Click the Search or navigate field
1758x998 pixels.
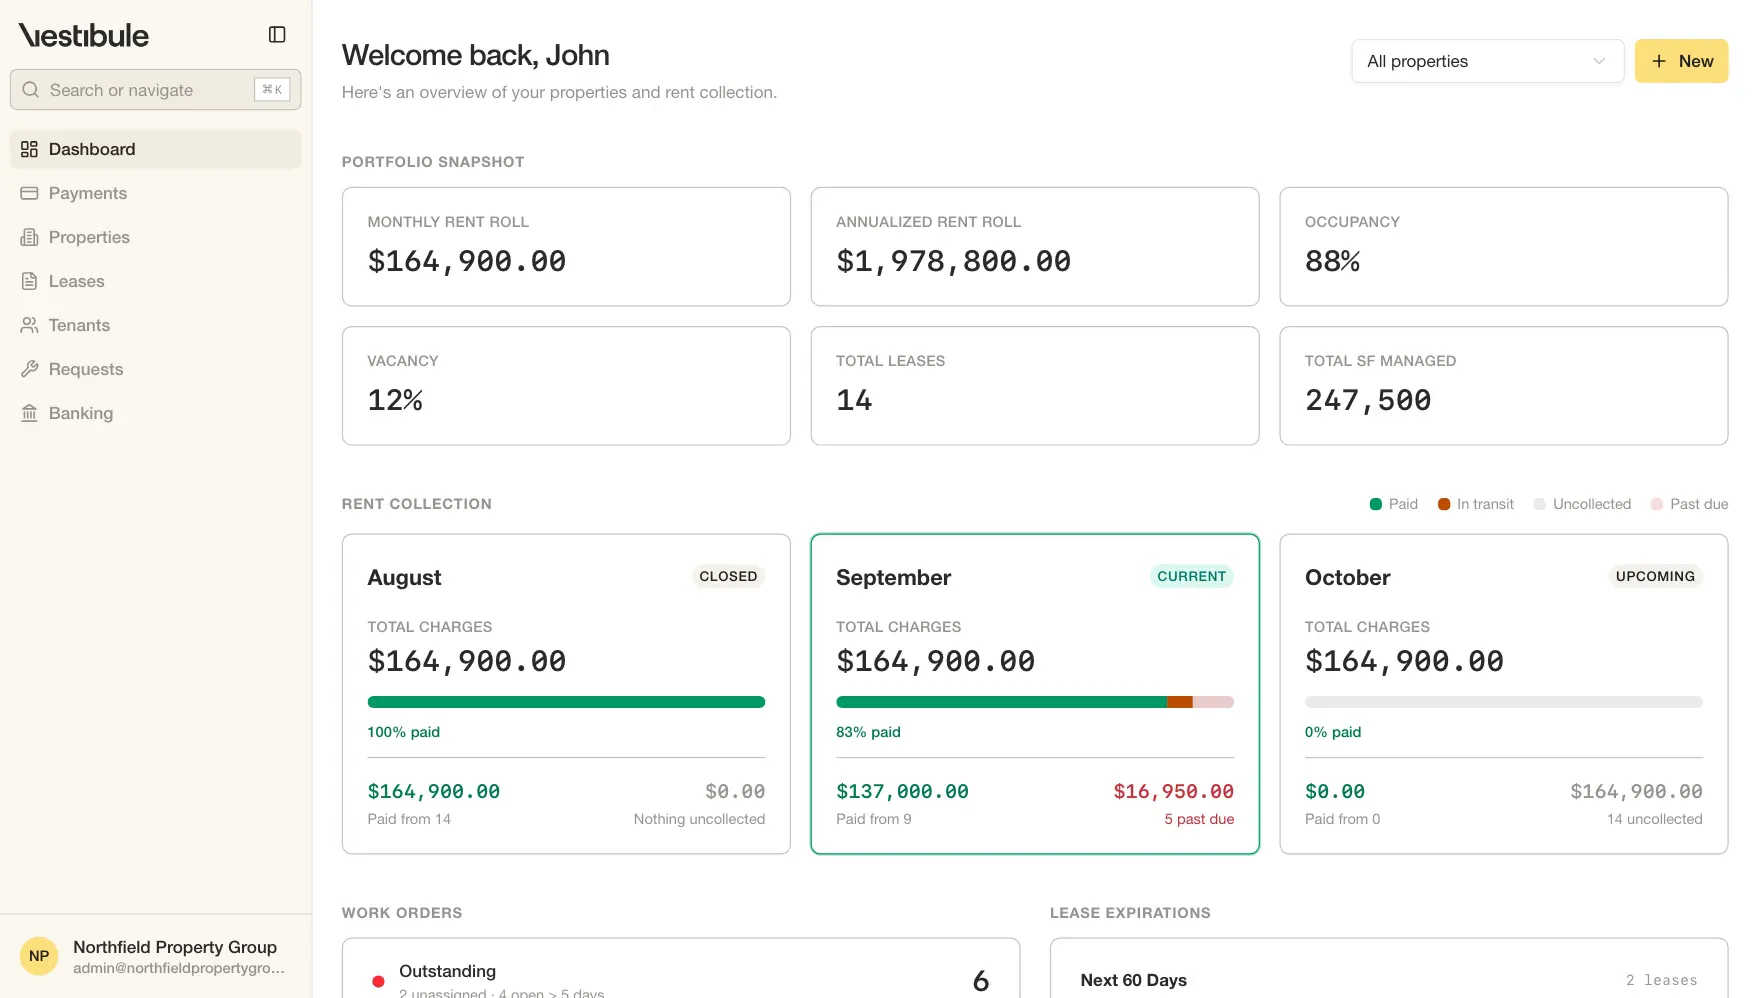(156, 90)
